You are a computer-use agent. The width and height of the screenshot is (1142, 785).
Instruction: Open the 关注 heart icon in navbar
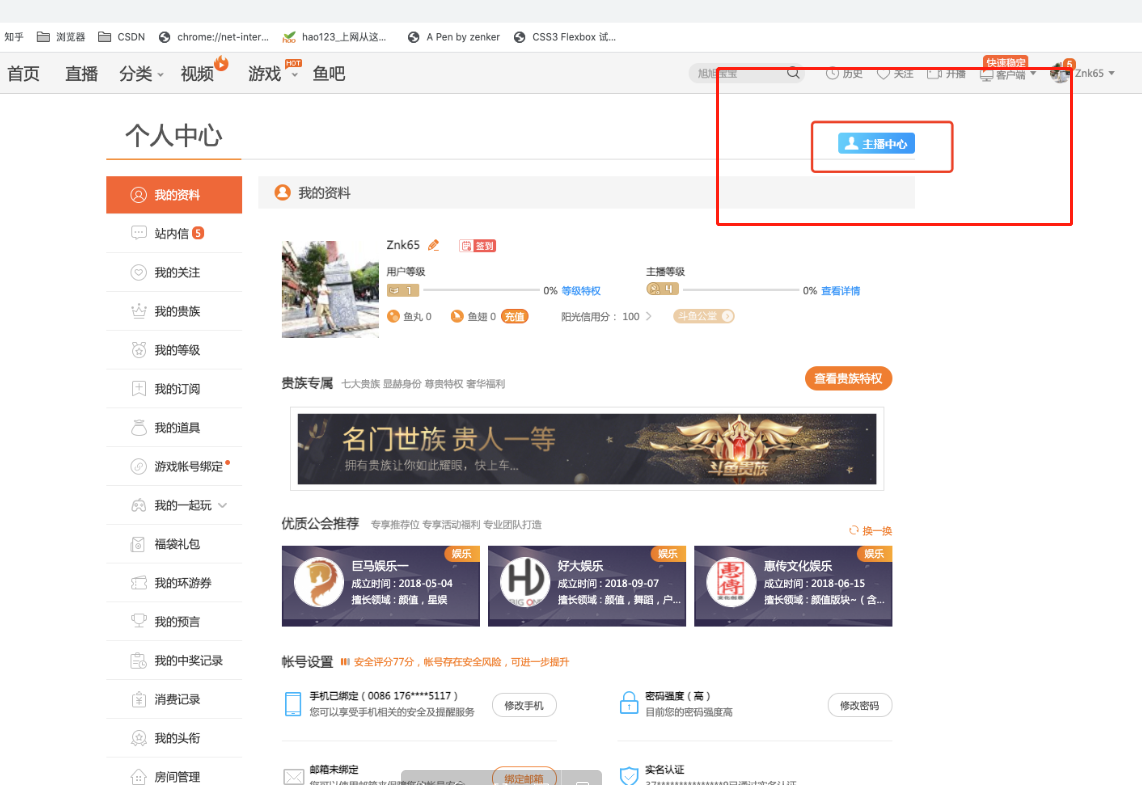click(883, 74)
